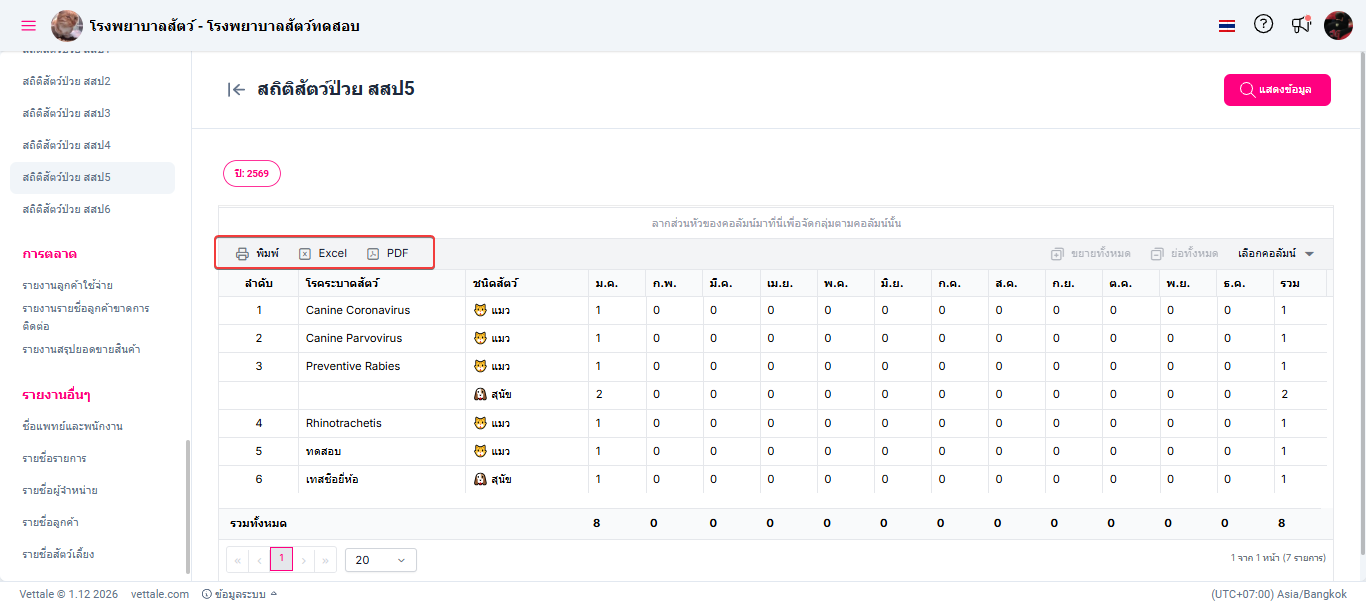Click the แสดงข้อมูล search button

point(1277,90)
